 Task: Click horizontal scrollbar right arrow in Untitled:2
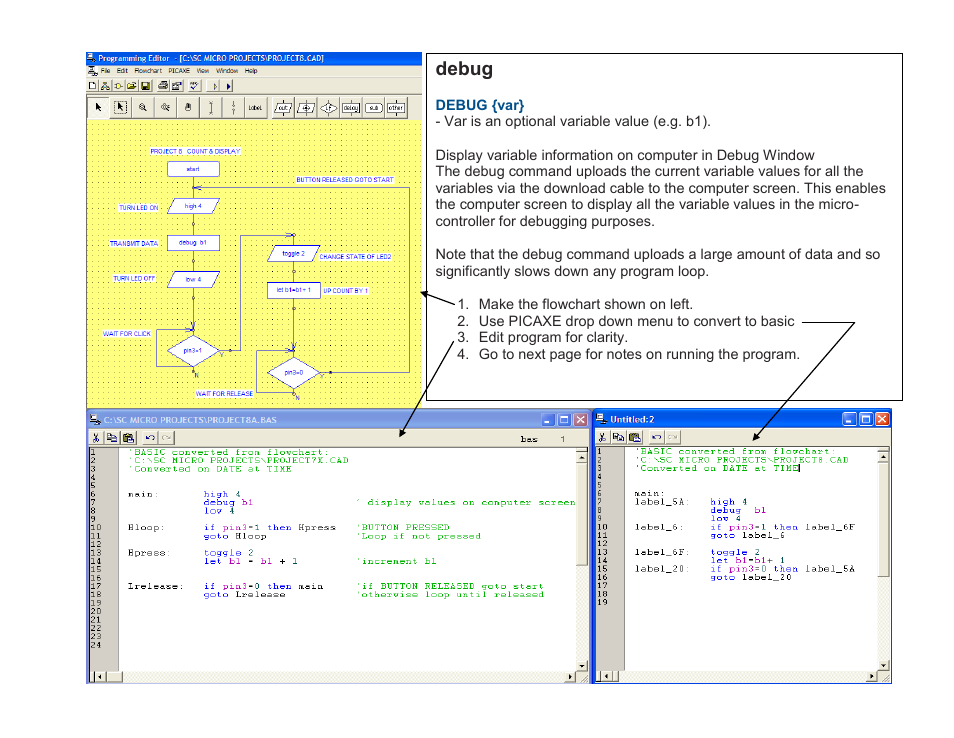point(872,677)
